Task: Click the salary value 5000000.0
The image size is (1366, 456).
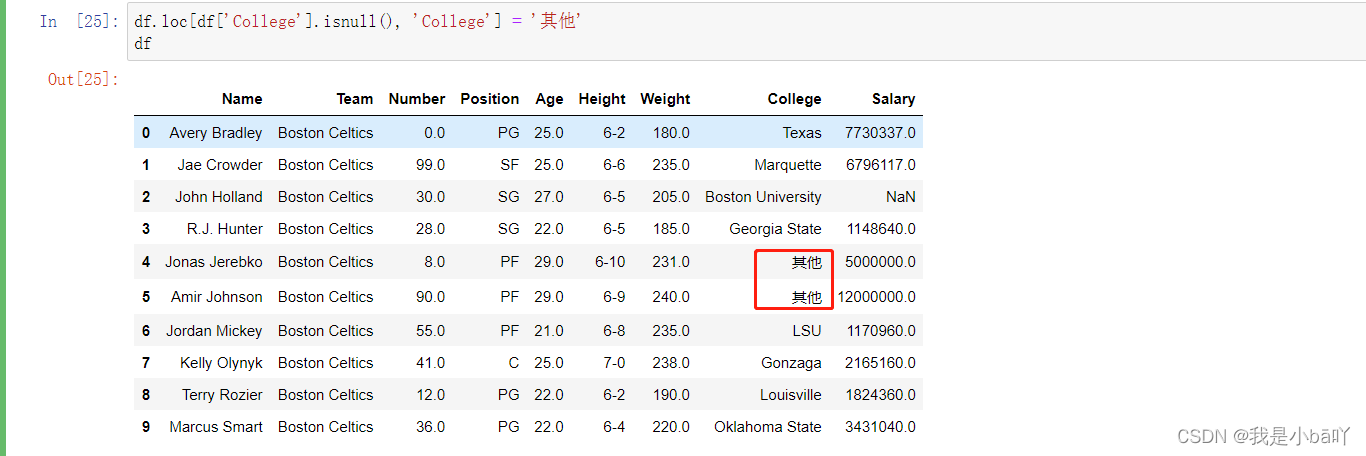Action: (x=880, y=262)
